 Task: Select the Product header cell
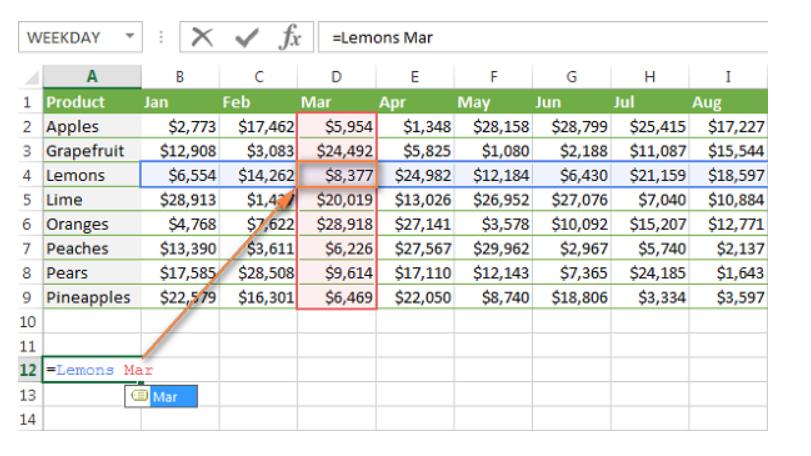(x=90, y=102)
